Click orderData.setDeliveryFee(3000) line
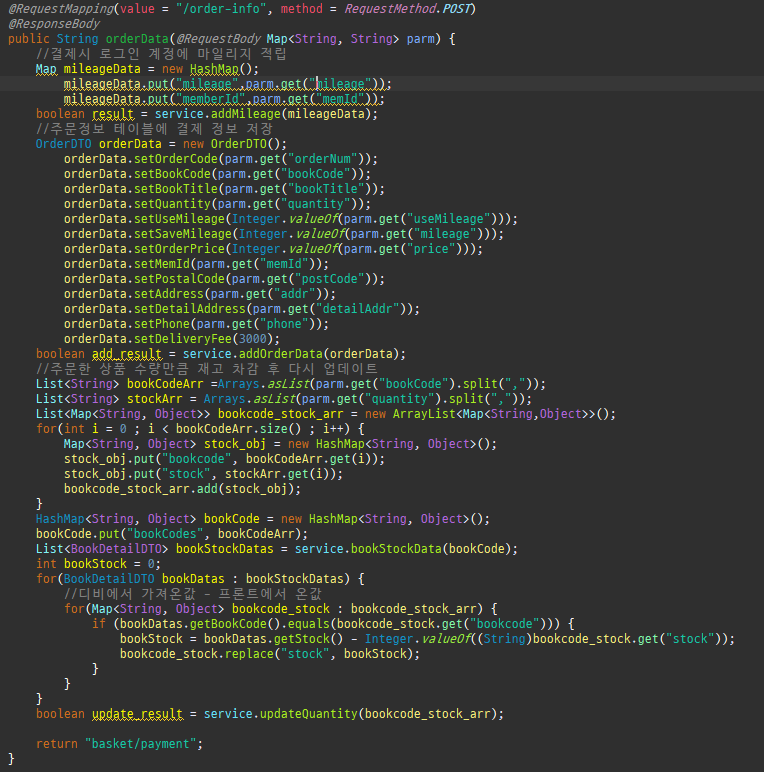 [x=171, y=339]
